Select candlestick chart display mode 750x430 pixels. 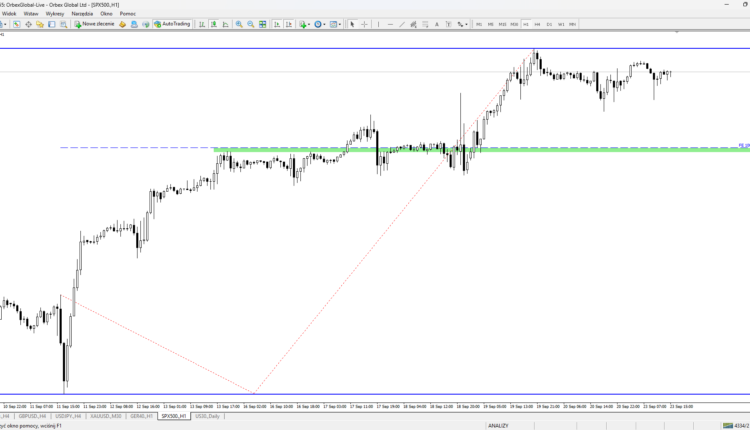pos(214,24)
